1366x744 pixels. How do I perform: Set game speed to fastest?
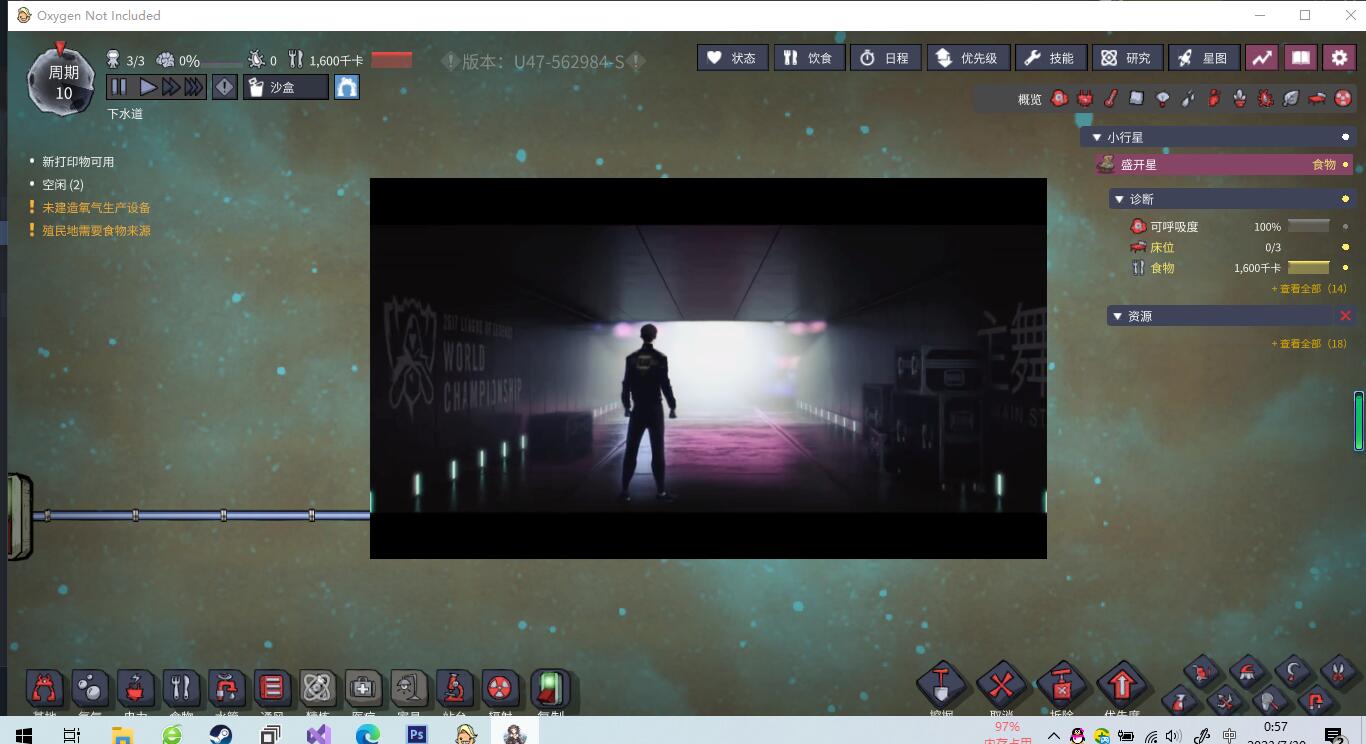pos(194,87)
